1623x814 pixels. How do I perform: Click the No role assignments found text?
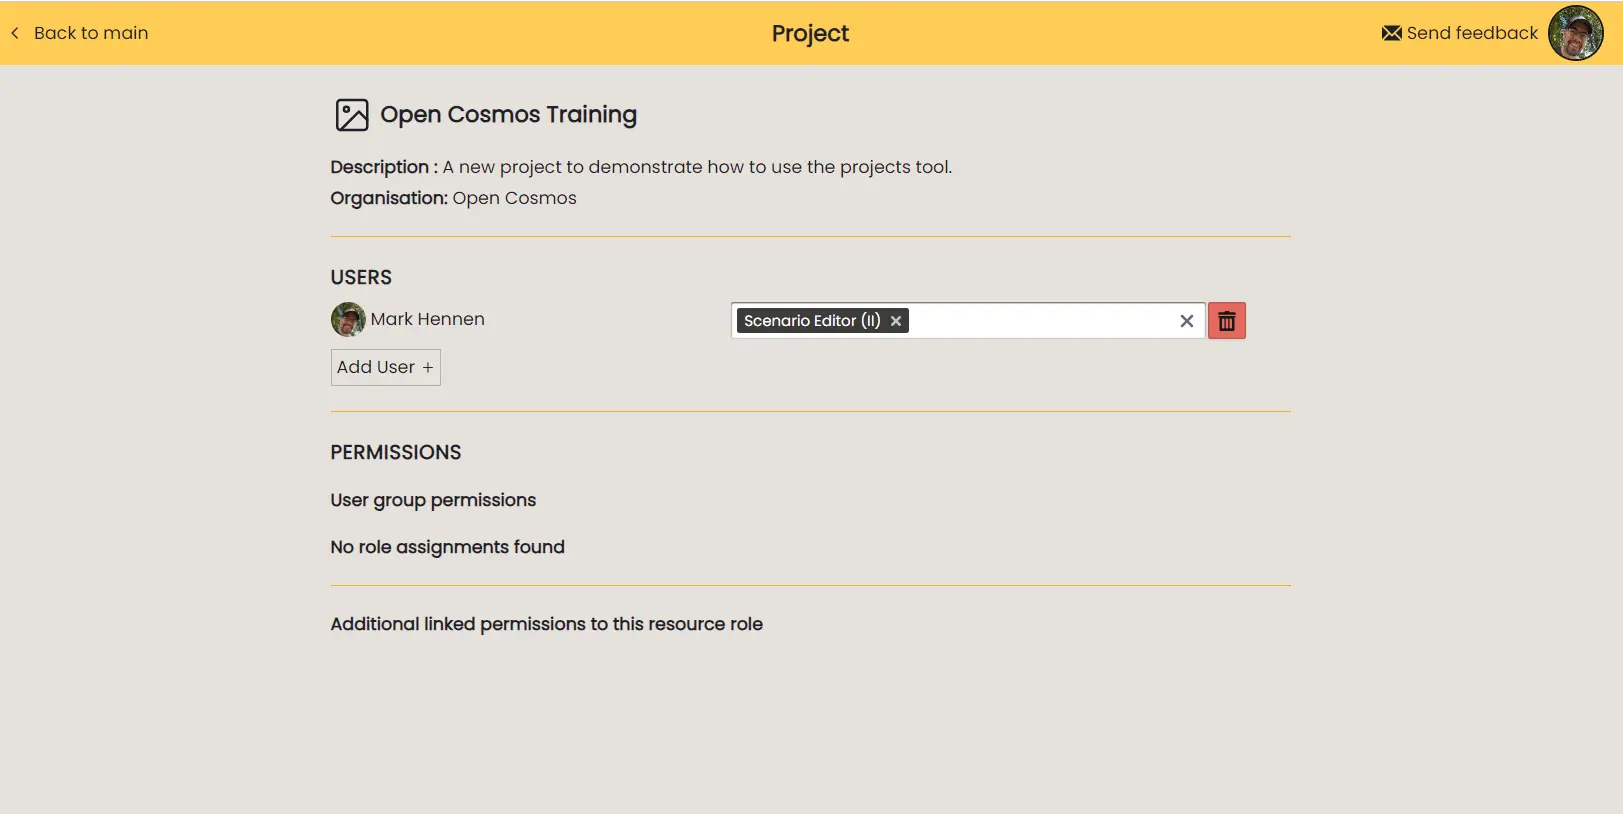447,547
